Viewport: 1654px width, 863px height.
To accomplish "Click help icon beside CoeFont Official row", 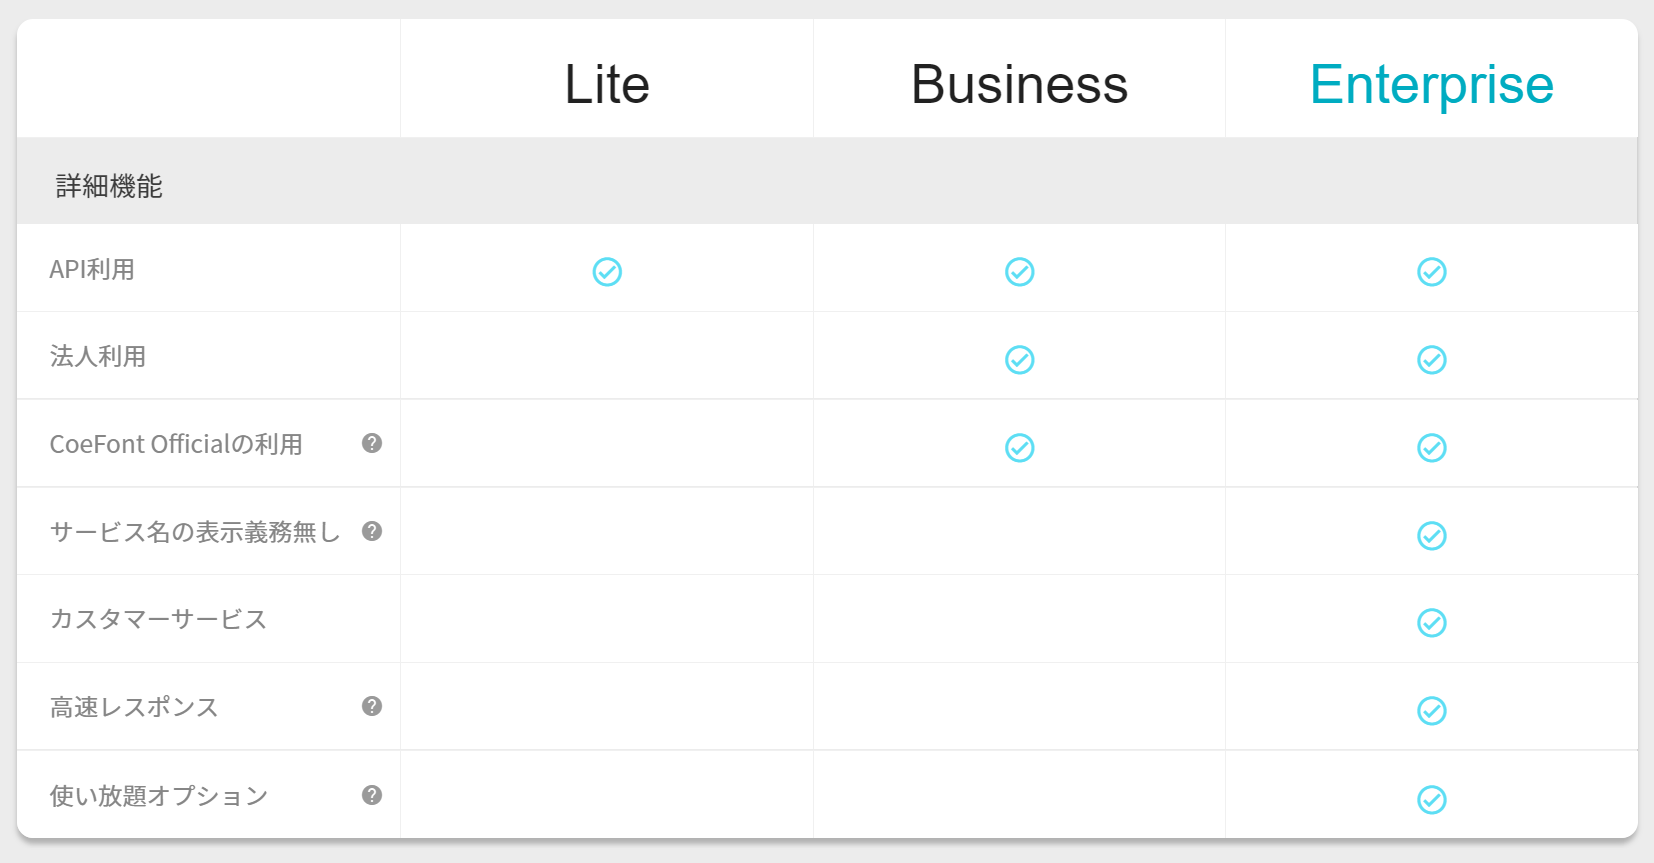I will click(x=372, y=443).
